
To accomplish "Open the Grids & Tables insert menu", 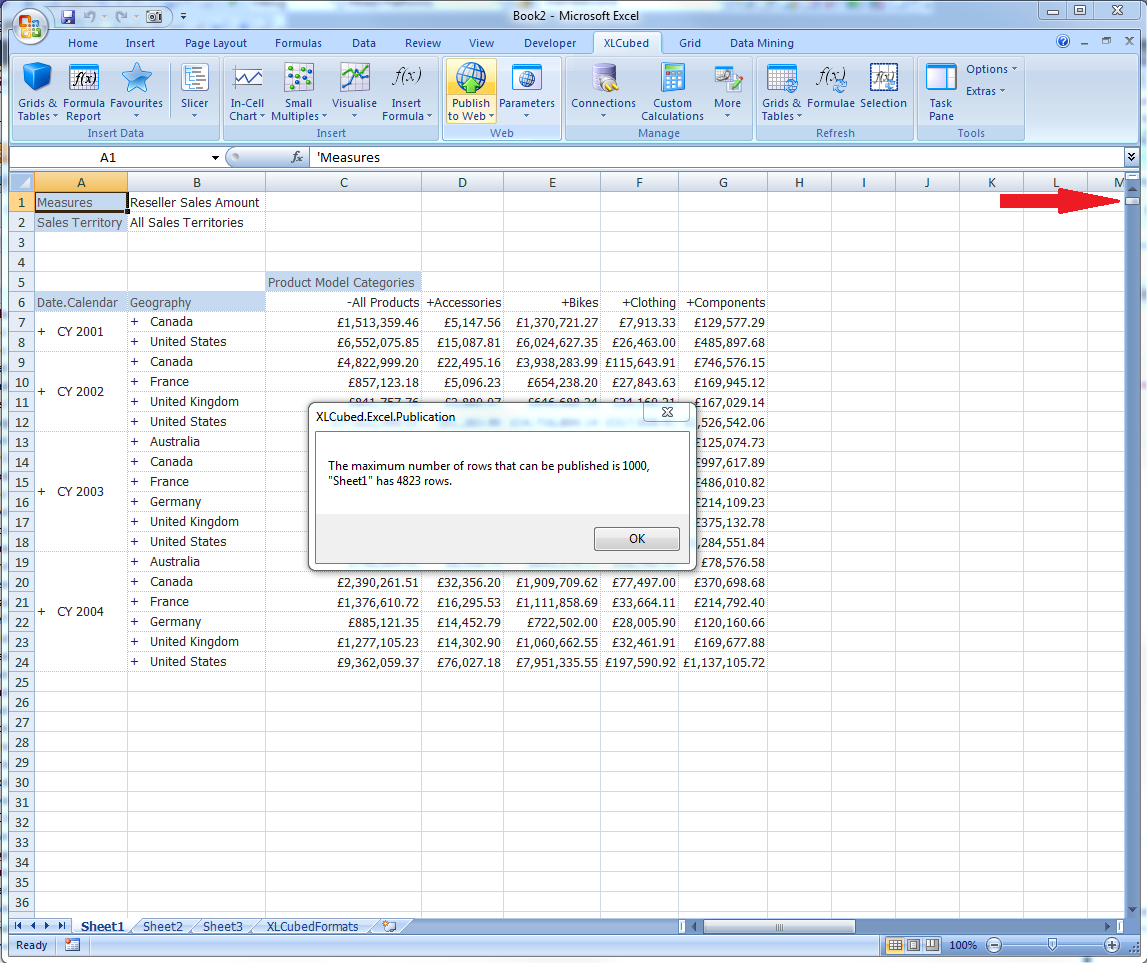I will (37, 91).
